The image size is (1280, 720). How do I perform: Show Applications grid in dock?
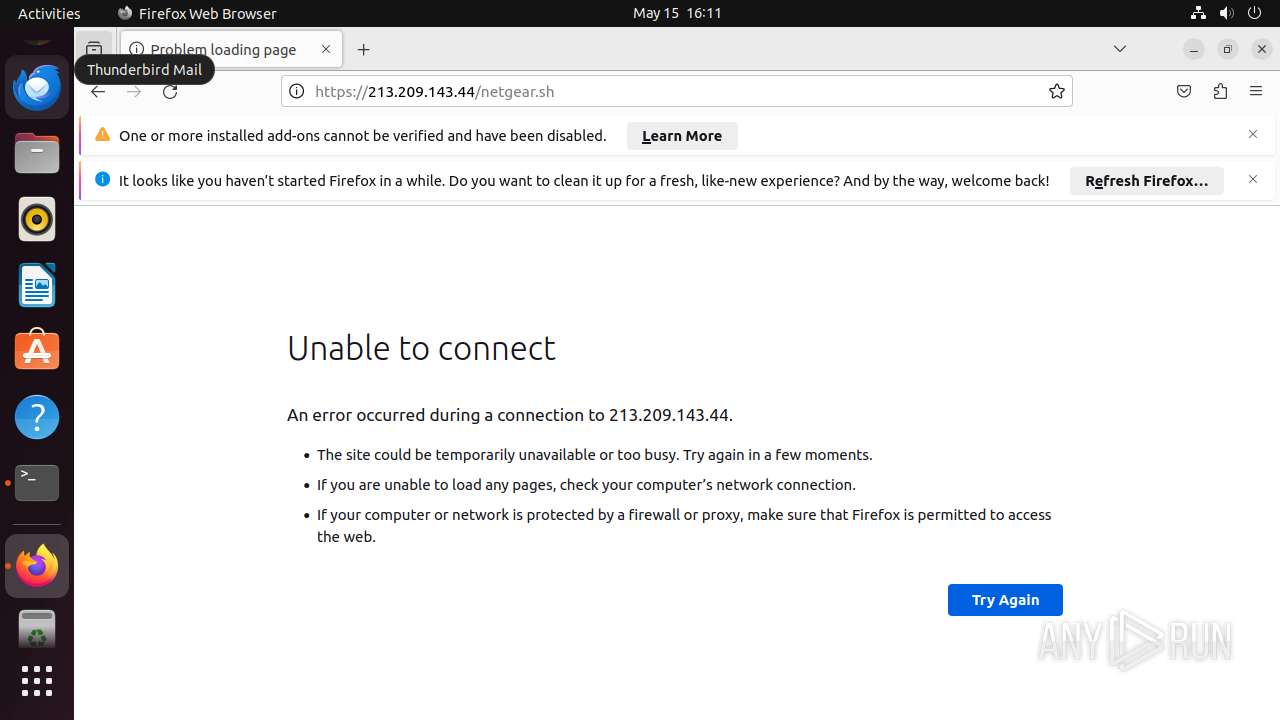click(x=37, y=681)
